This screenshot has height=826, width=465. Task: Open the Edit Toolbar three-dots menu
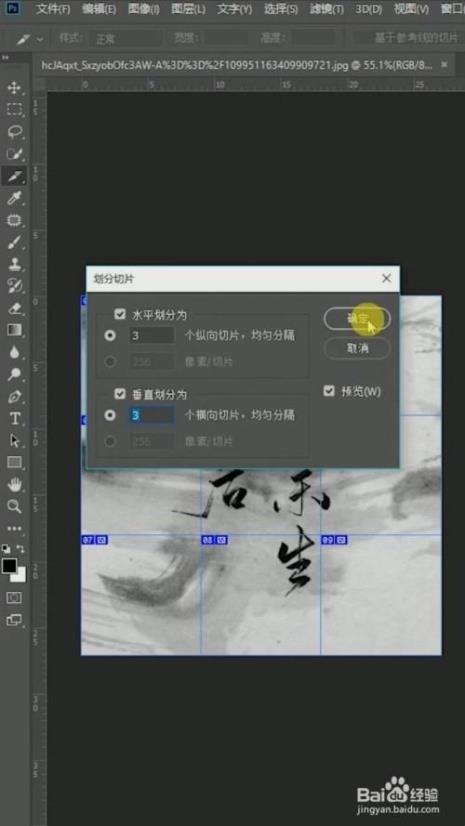coord(14,528)
